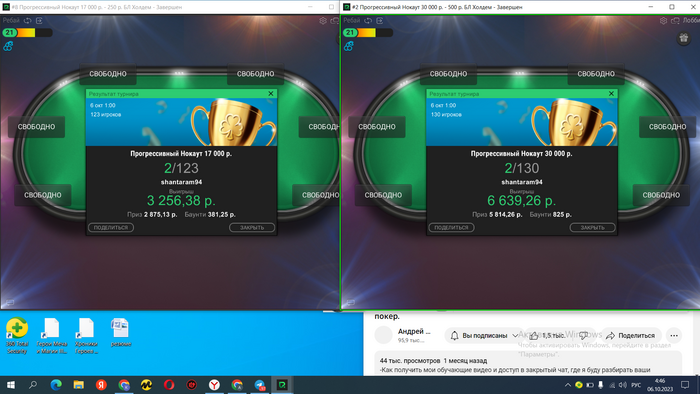Open settings gear in the right poker window
Image resolution: width=700 pixels, height=394 pixels.
tap(663, 21)
